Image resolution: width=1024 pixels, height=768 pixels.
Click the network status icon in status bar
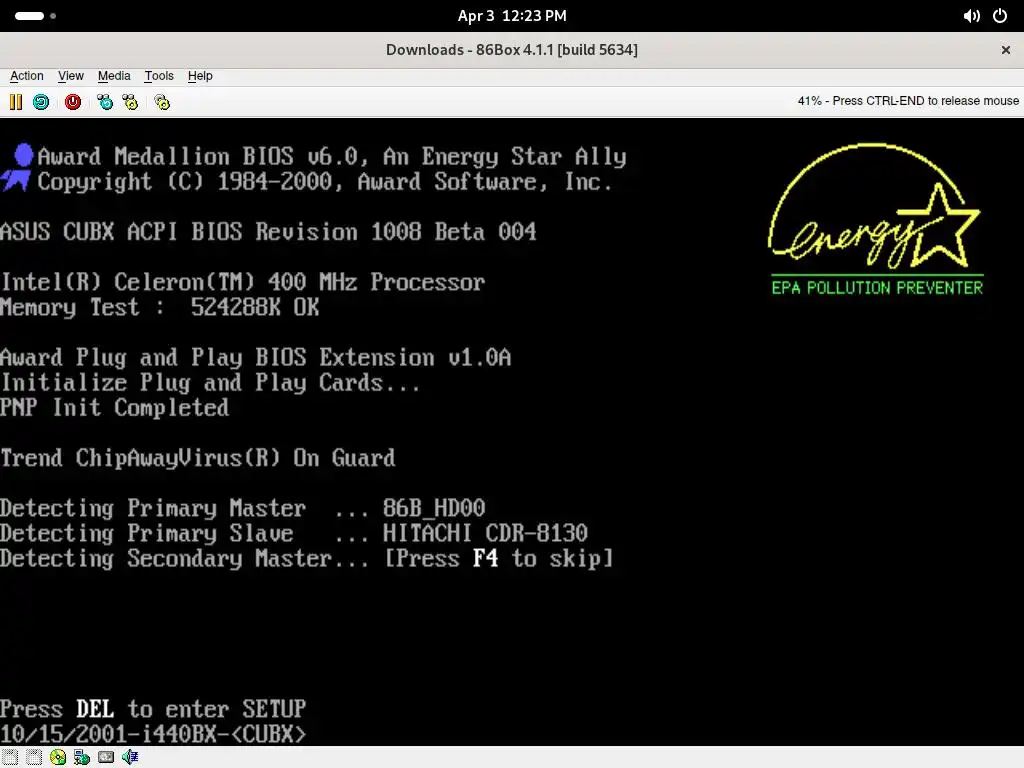[x=82, y=757]
